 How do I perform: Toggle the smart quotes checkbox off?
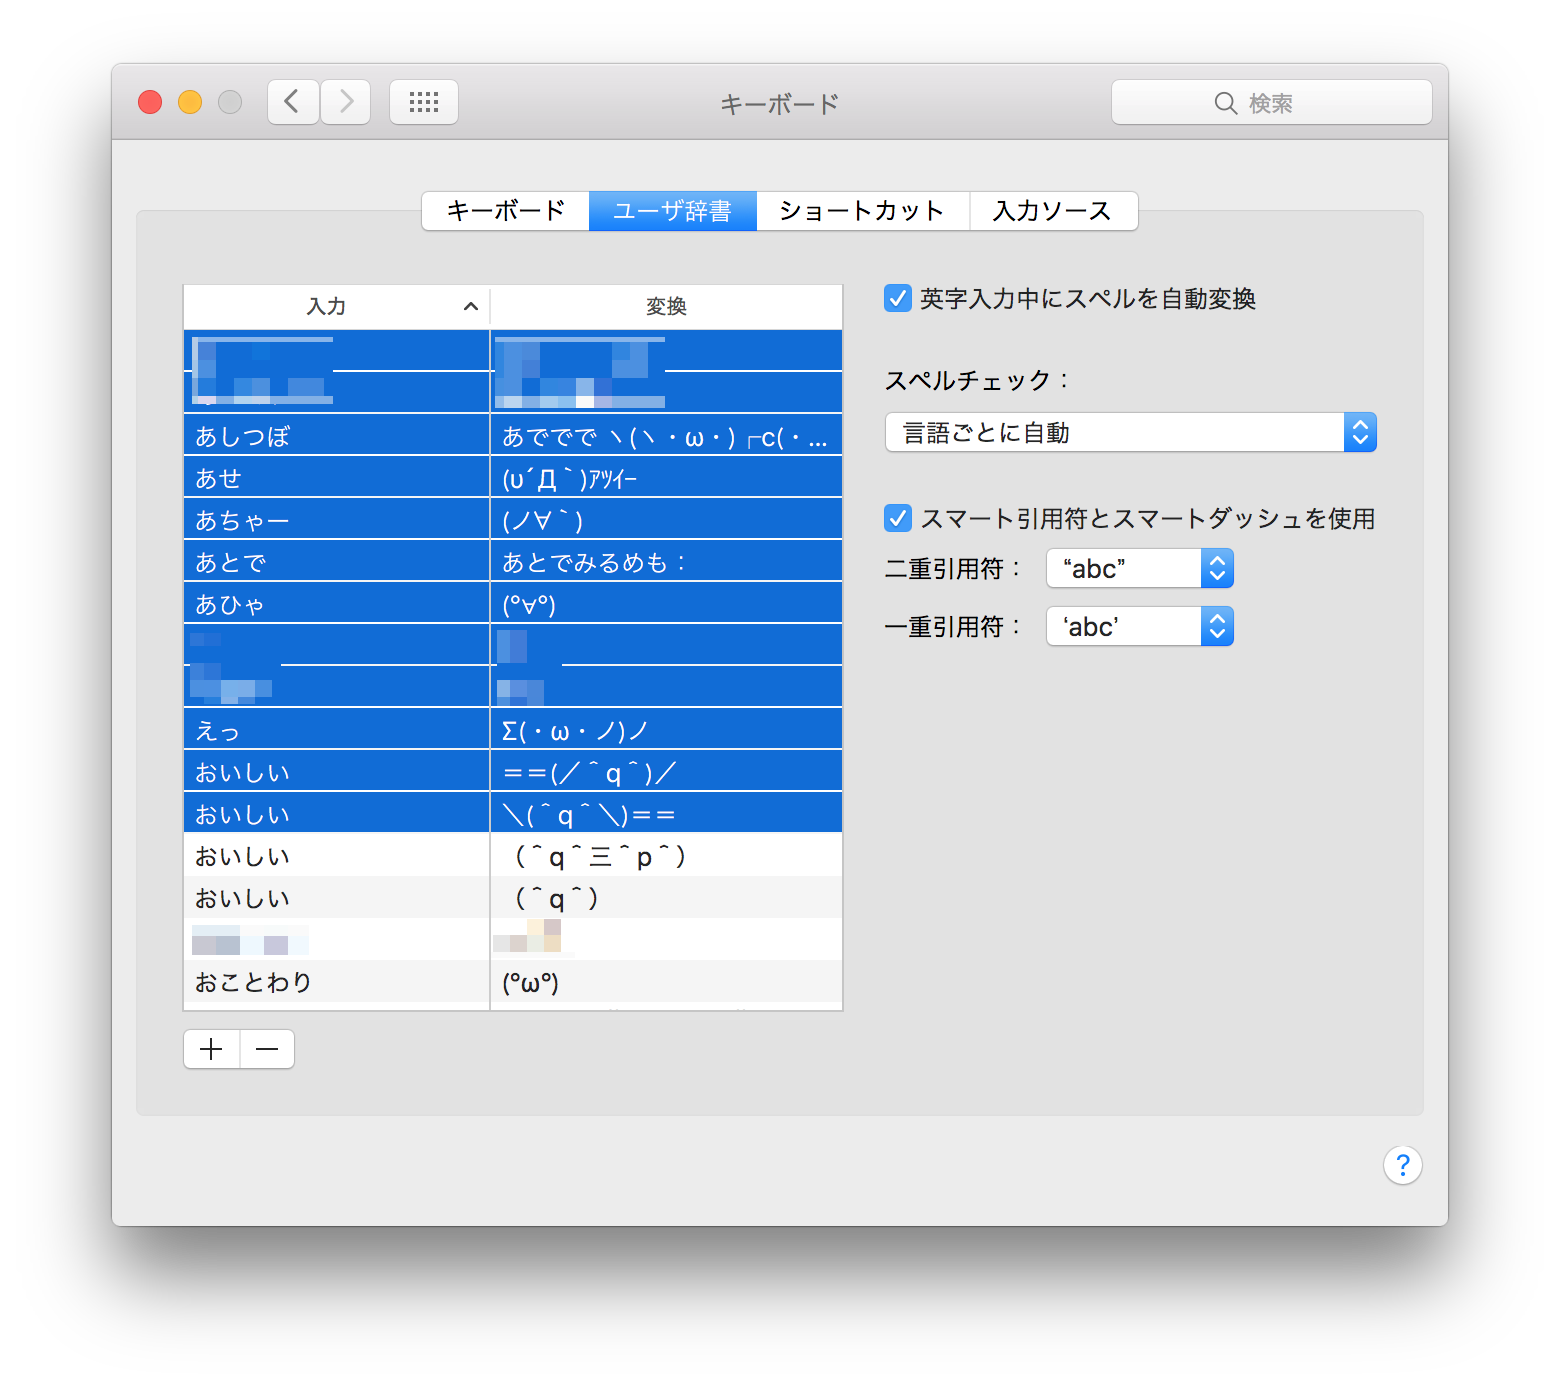(x=897, y=518)
